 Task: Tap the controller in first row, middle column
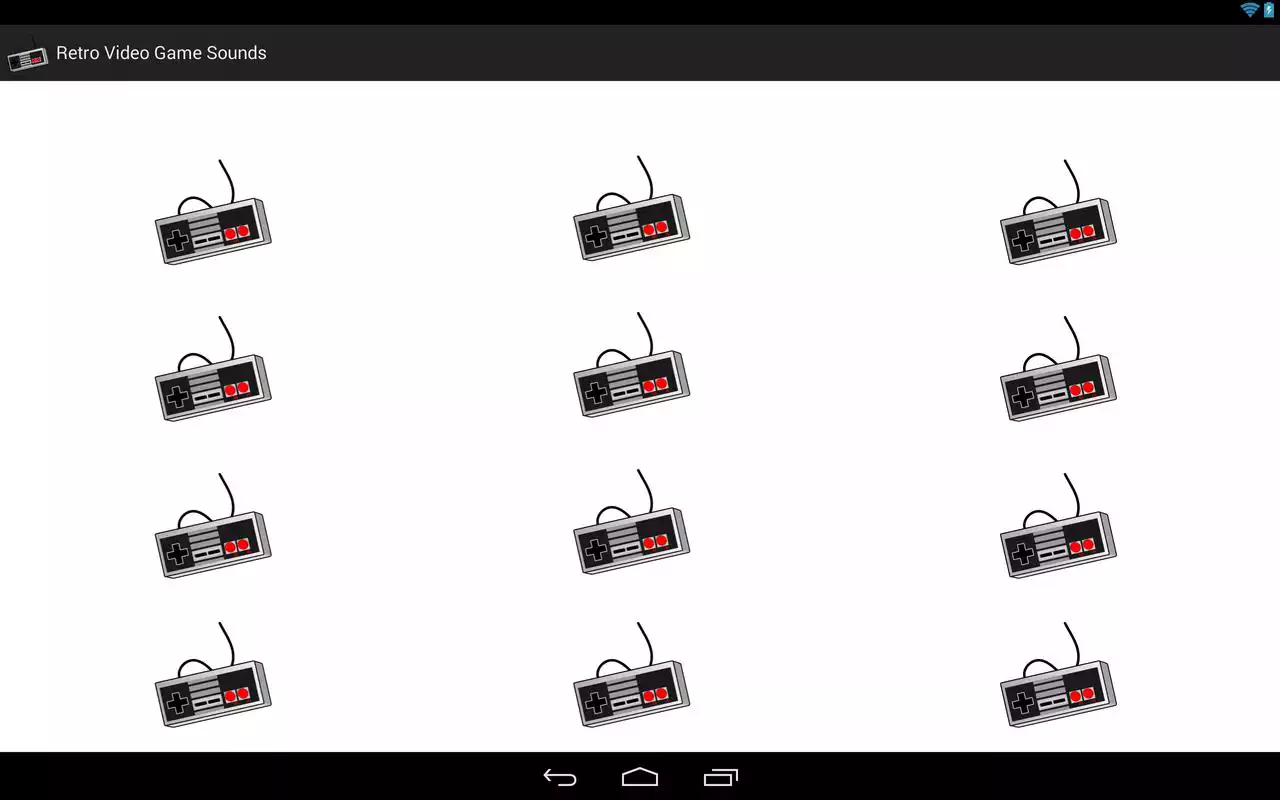[x=631, y=208]
